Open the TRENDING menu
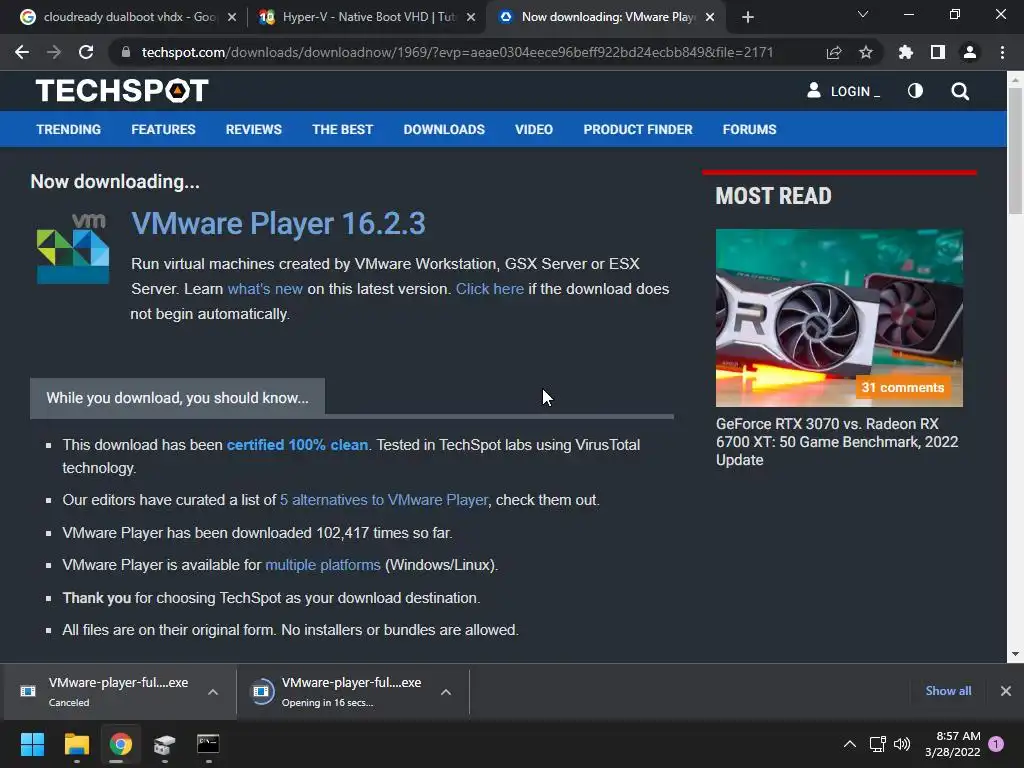1024x768 pixels. [x=69, y=129]
